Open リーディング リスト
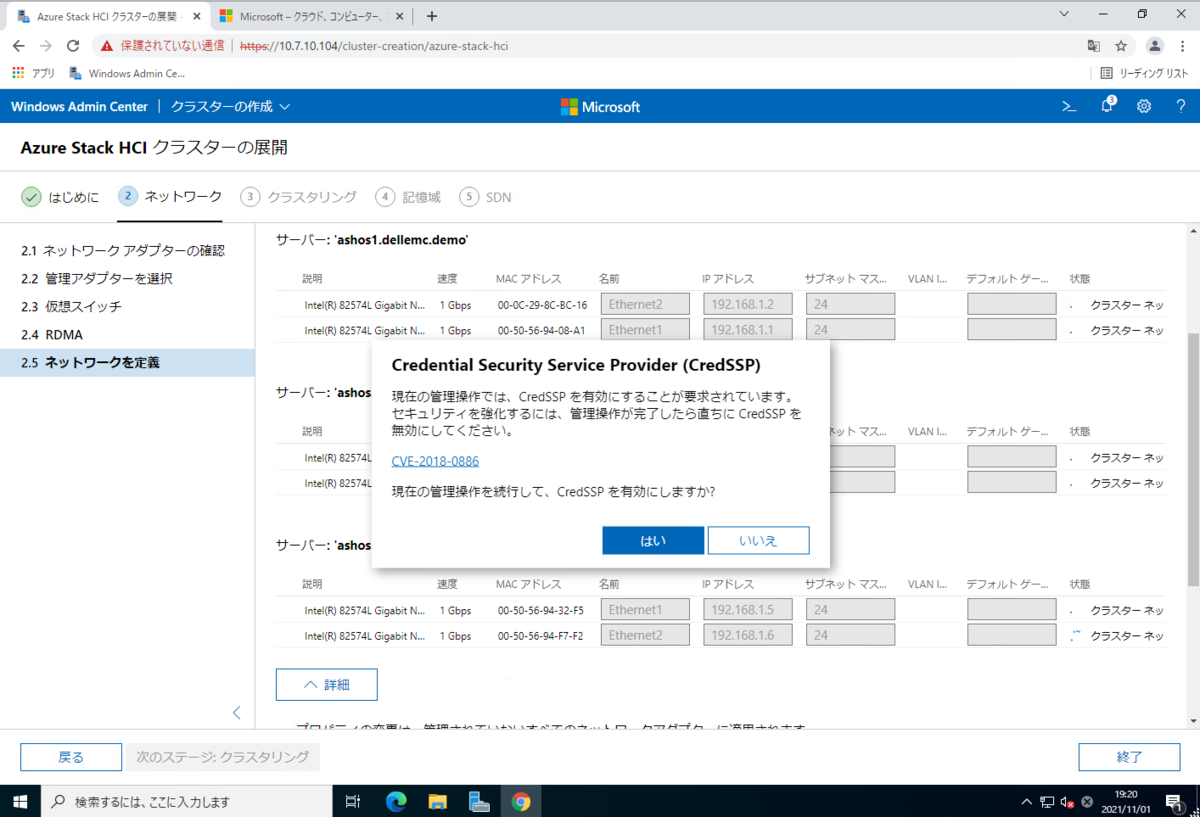This screenshot has width=1200, height=817. [1144, 73]
